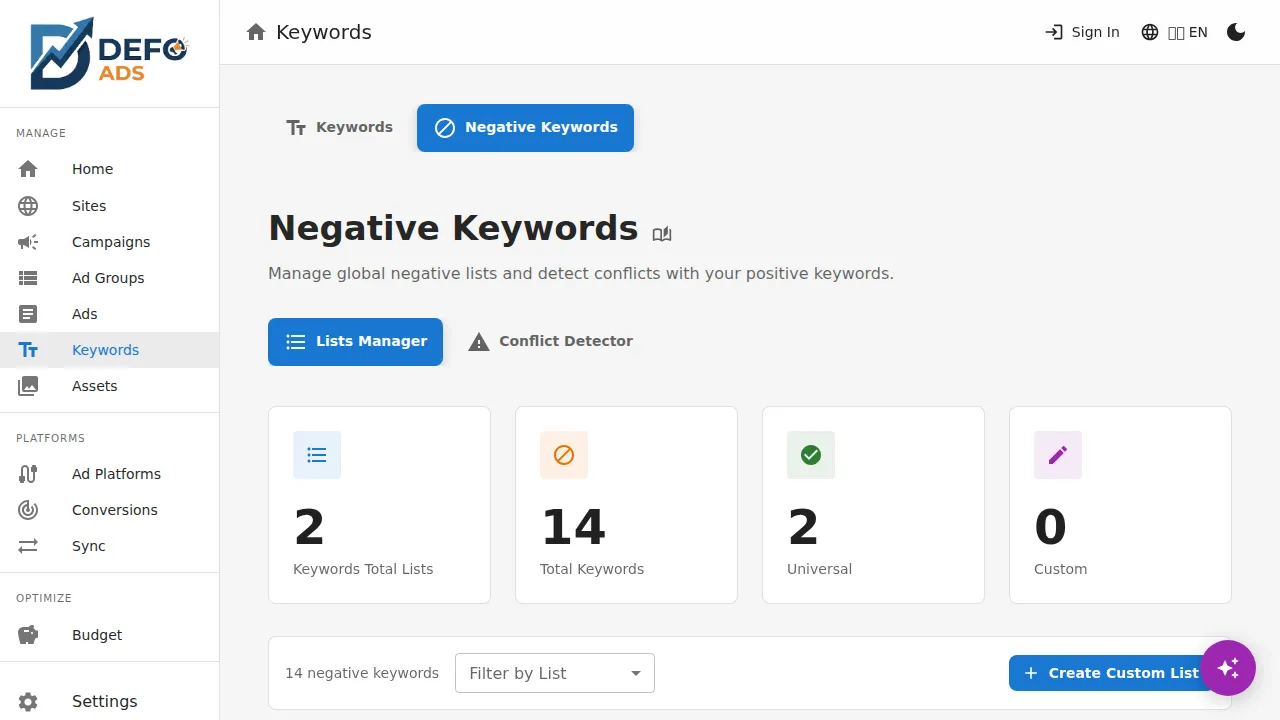This screenshot has height=720, width=1280.
Task: Open the Sign In link
Action: click(x=1082, y=32)
